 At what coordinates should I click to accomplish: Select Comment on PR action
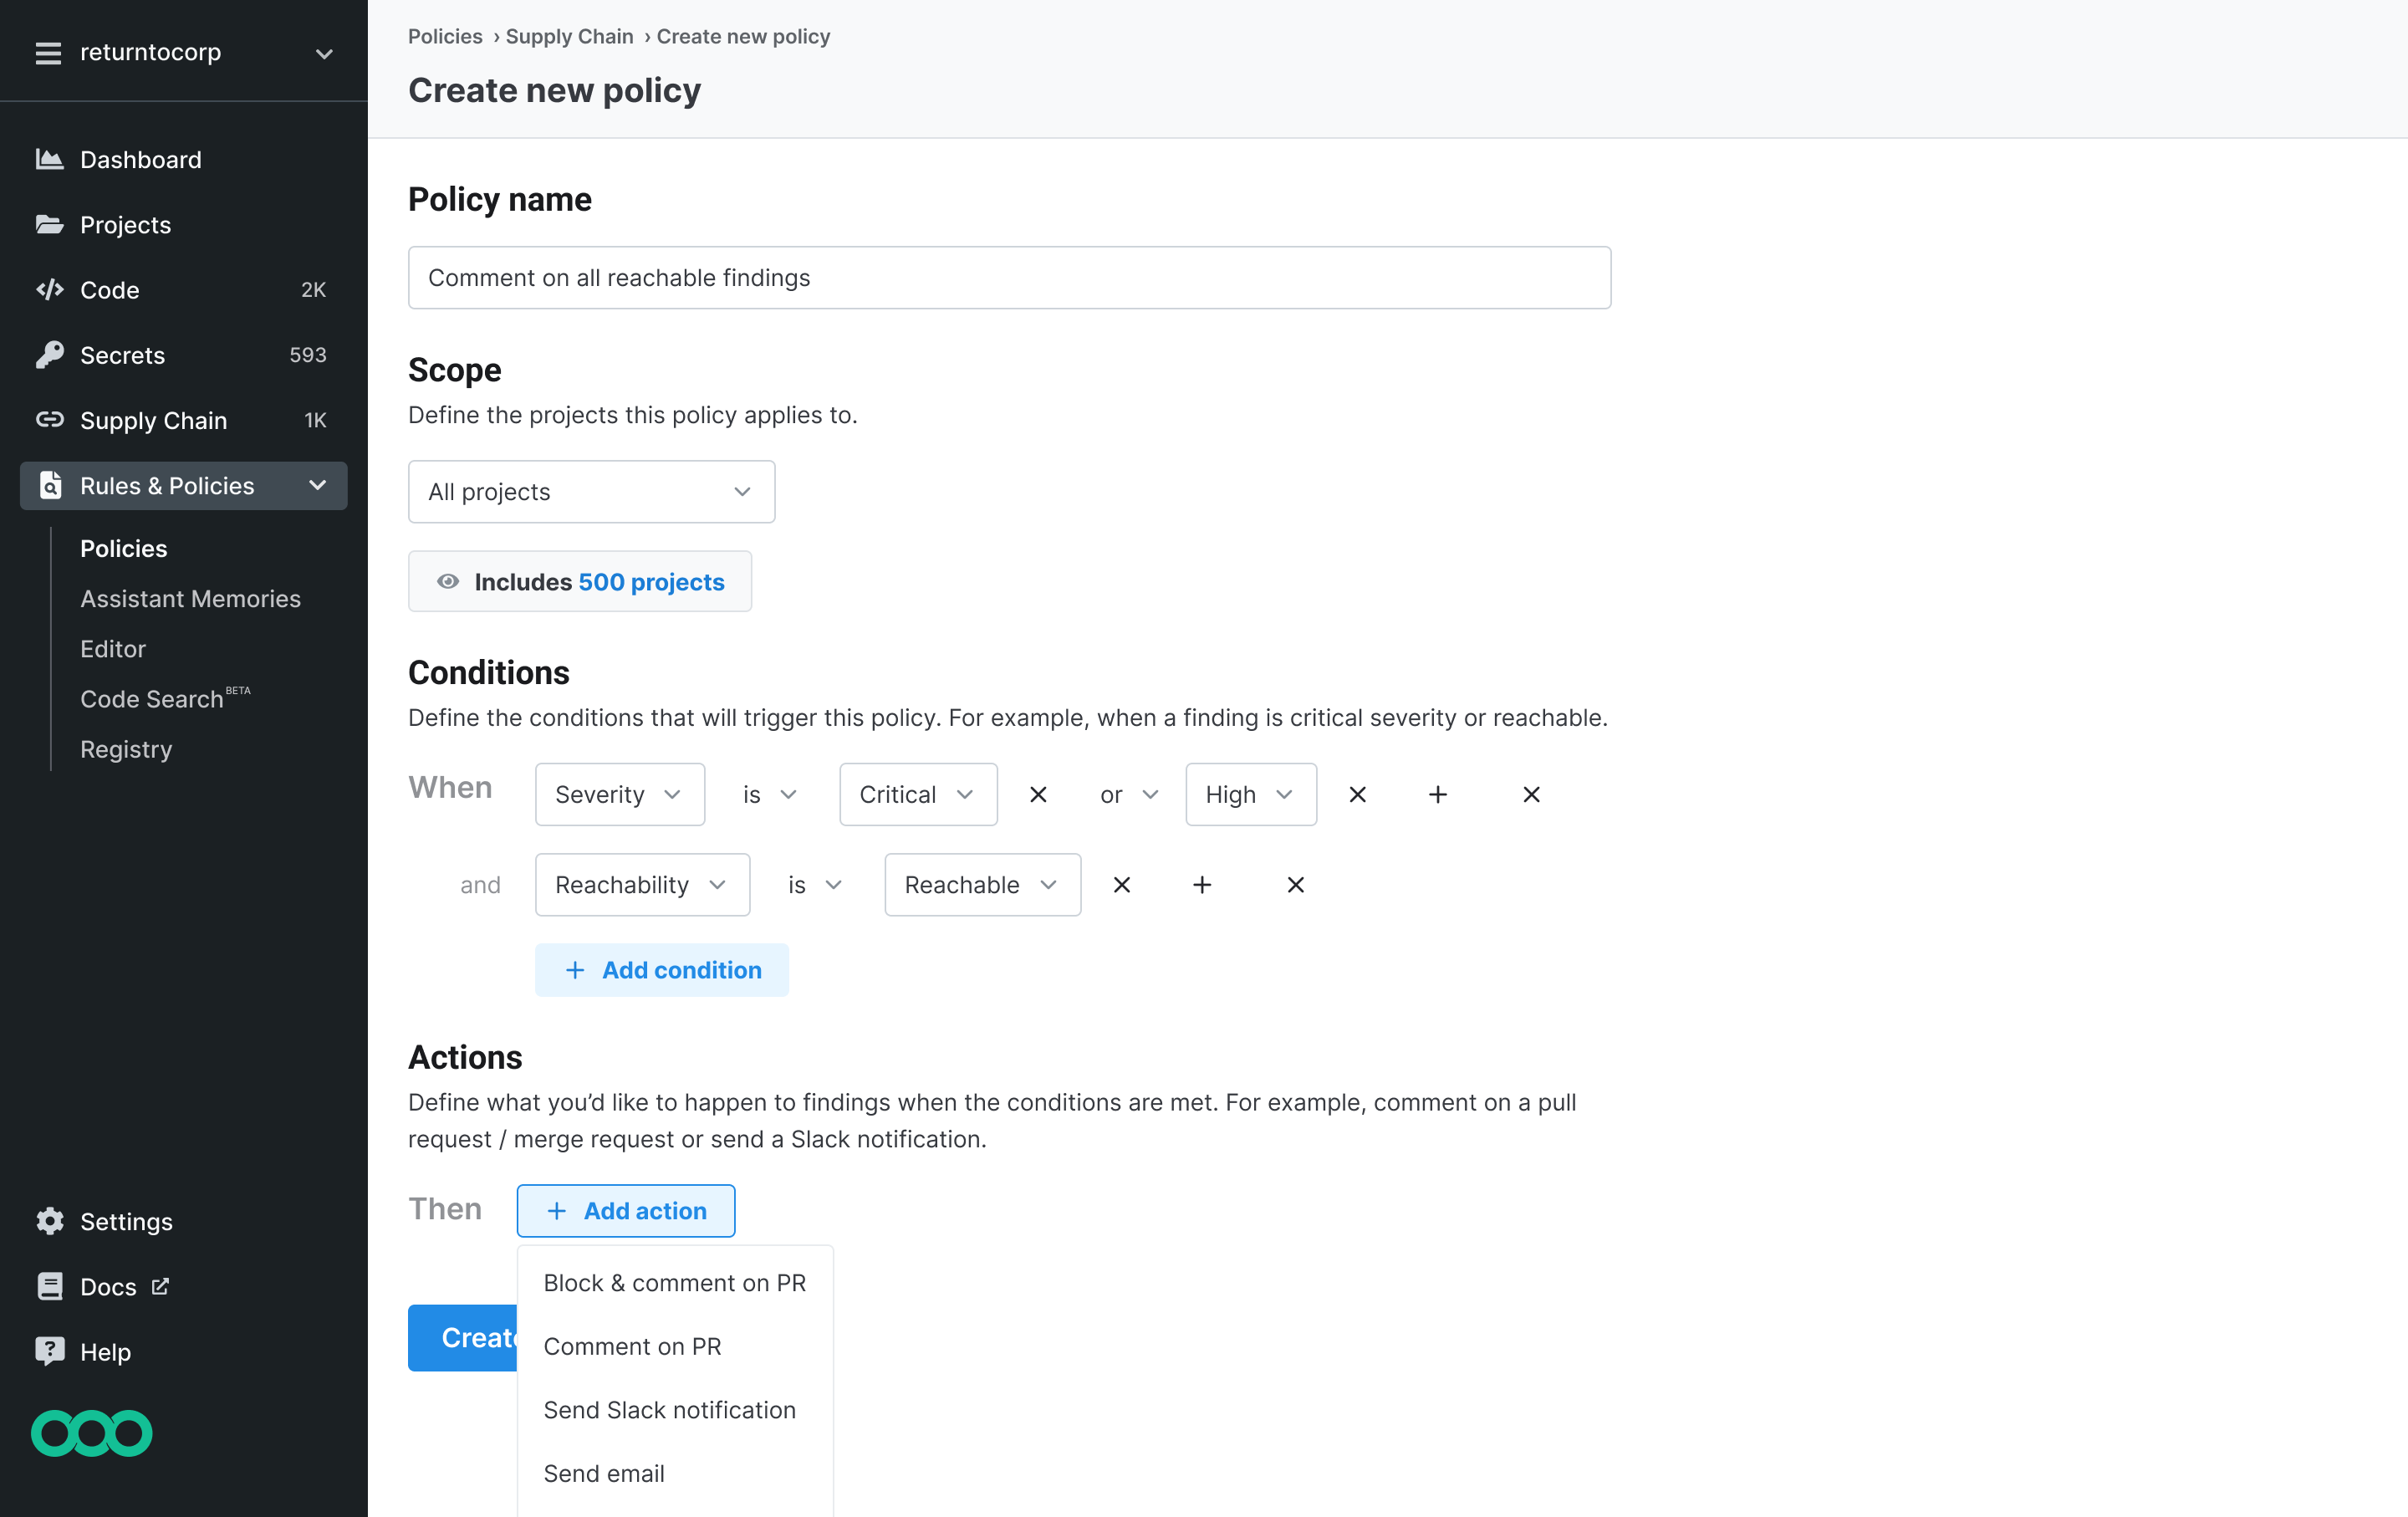click(x=632, y=1346)
